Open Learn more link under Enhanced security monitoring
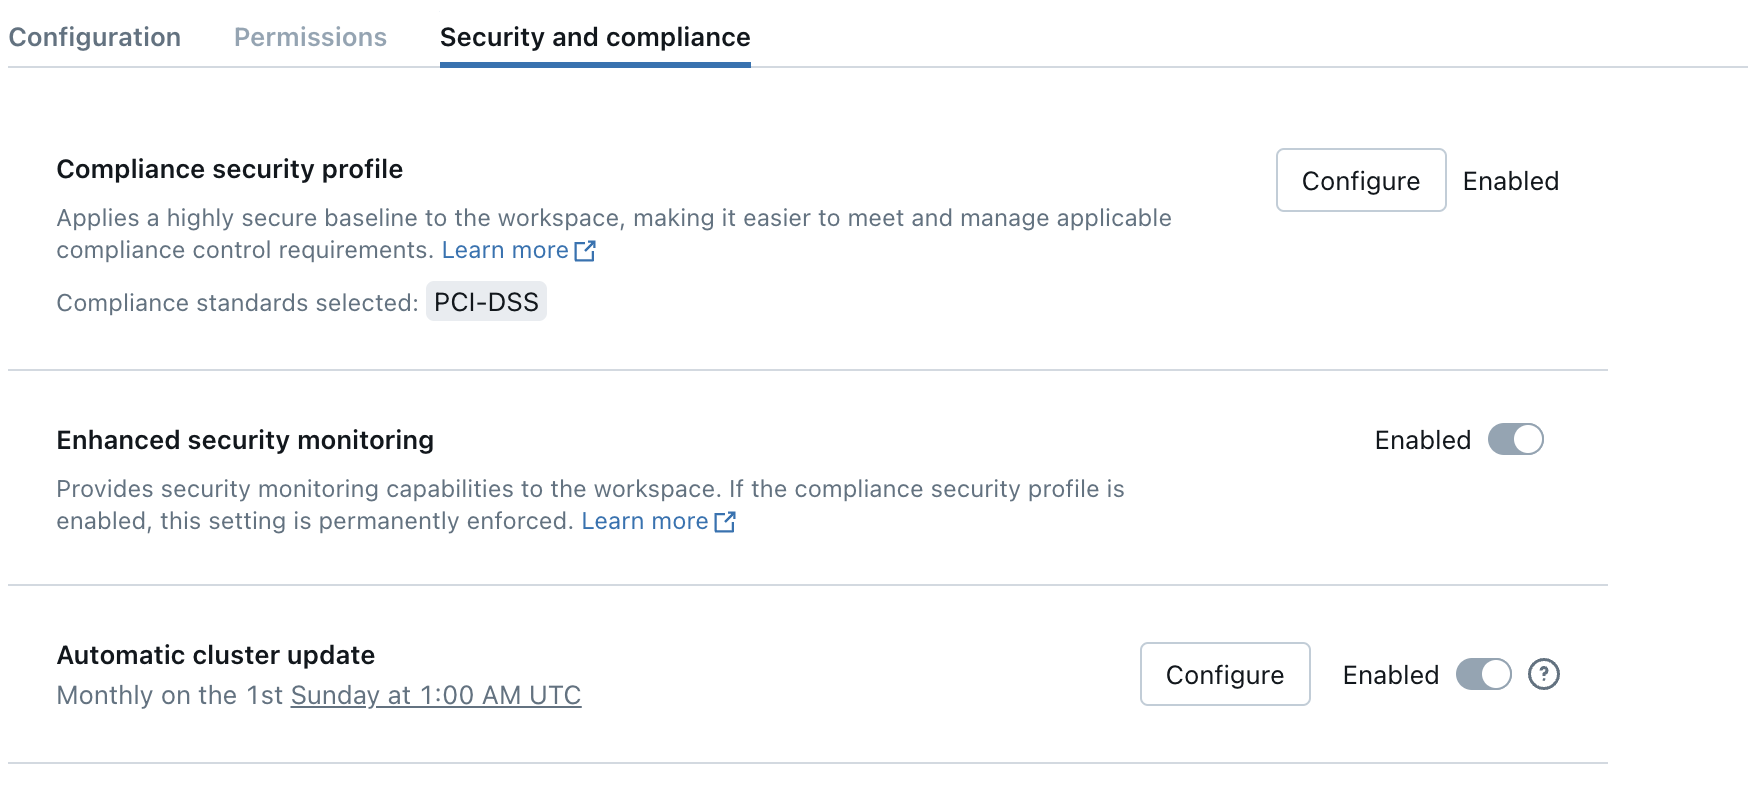Screen dimensions: 1748x806 (x=644, y=521)
